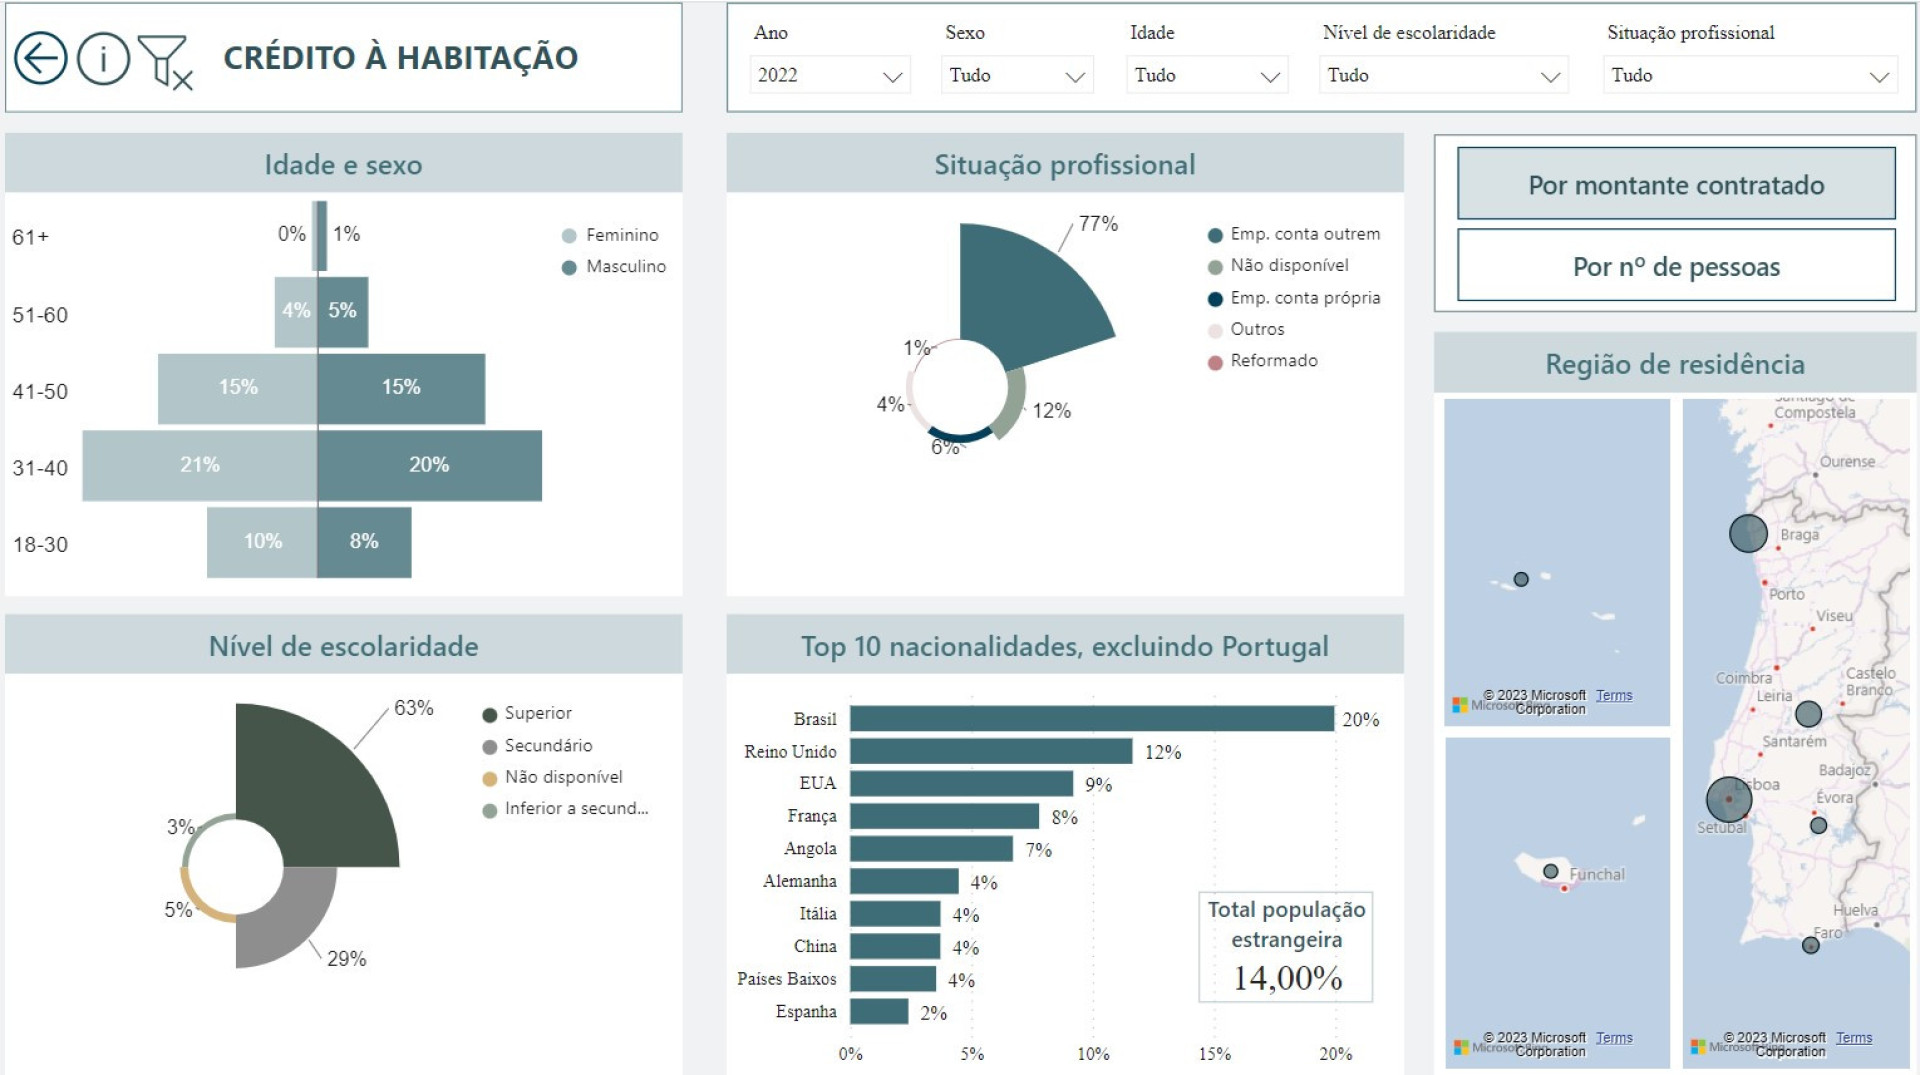The width and height of the screenshot is (1920, 1075).
Task: Click the Brasil bar in nationalities chart
Action: (1091, 719)
